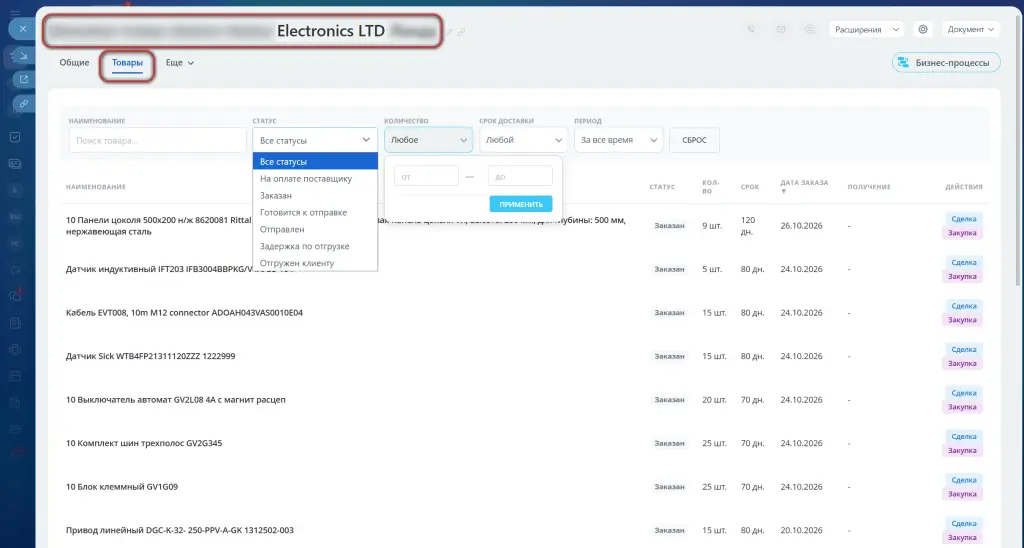Click Закупка in the Блок клеммный row
1024x548 pixels.
[x=962, y=494]
